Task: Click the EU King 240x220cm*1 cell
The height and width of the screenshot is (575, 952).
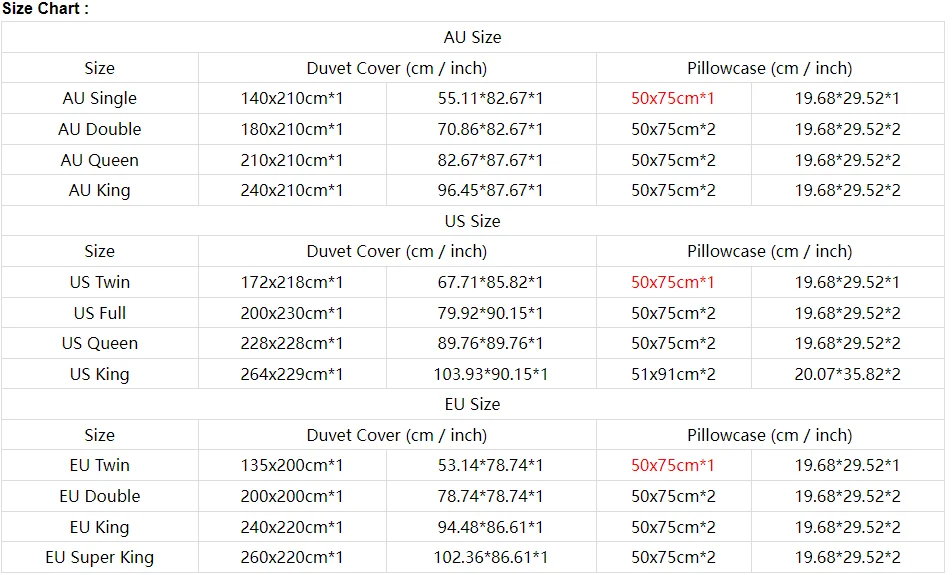Action: click(292, 528)
